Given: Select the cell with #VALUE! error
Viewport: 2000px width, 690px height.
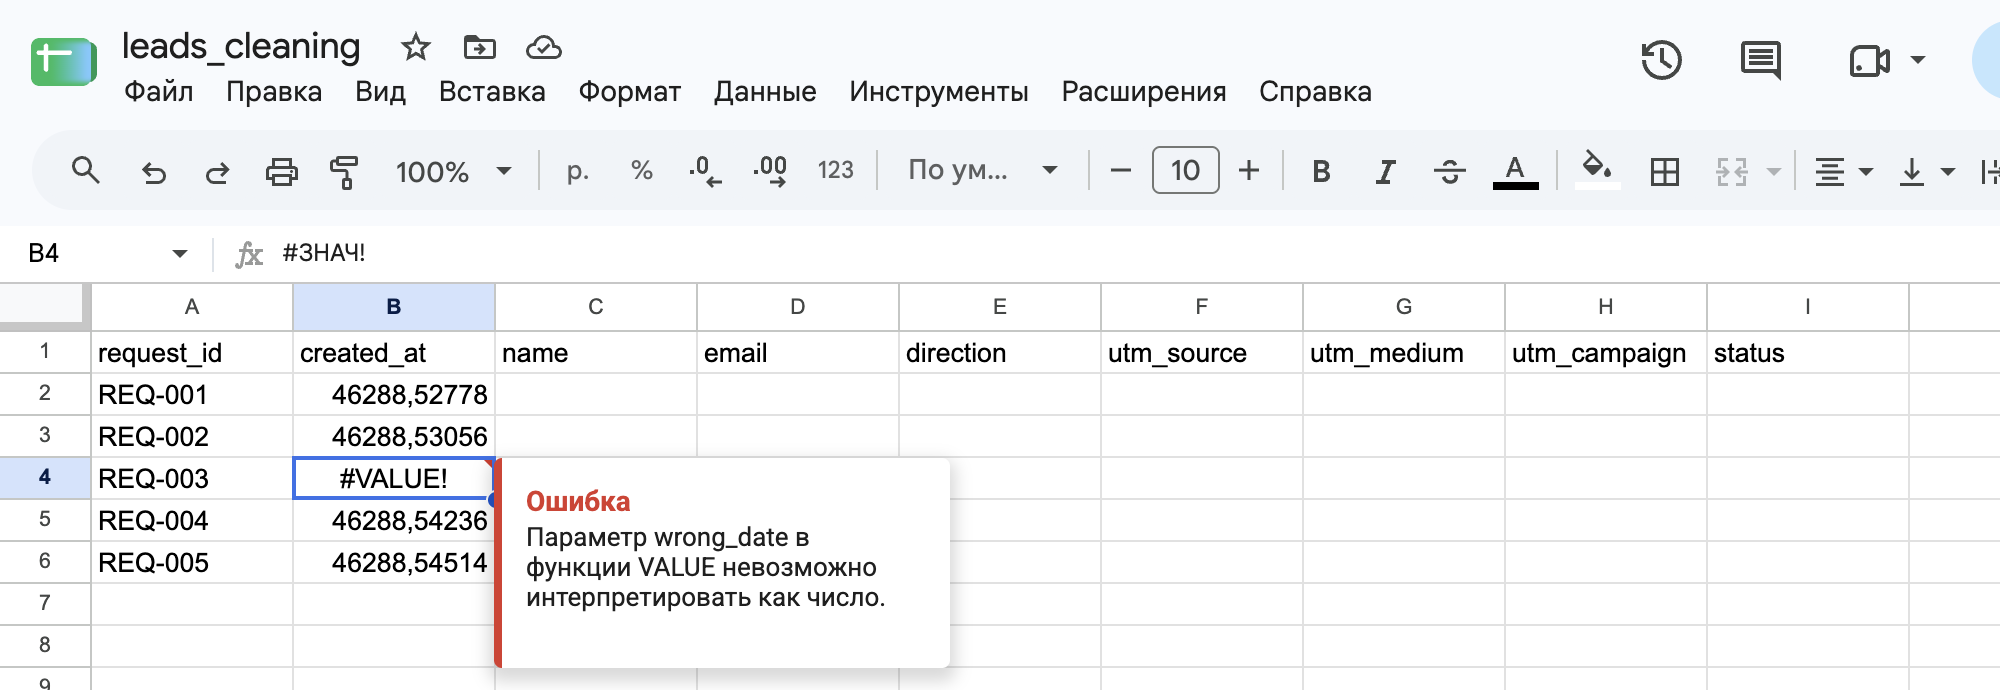Looking at the screenshot, I should 394,478.
